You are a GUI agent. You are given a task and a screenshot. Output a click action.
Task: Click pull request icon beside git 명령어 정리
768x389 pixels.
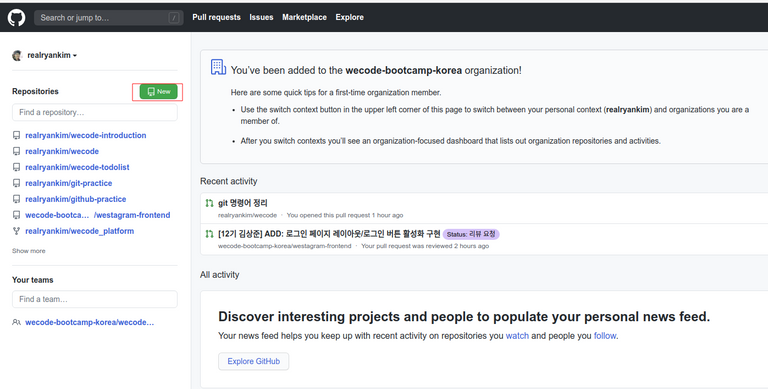pyautogui.click(x=210, y=203)
